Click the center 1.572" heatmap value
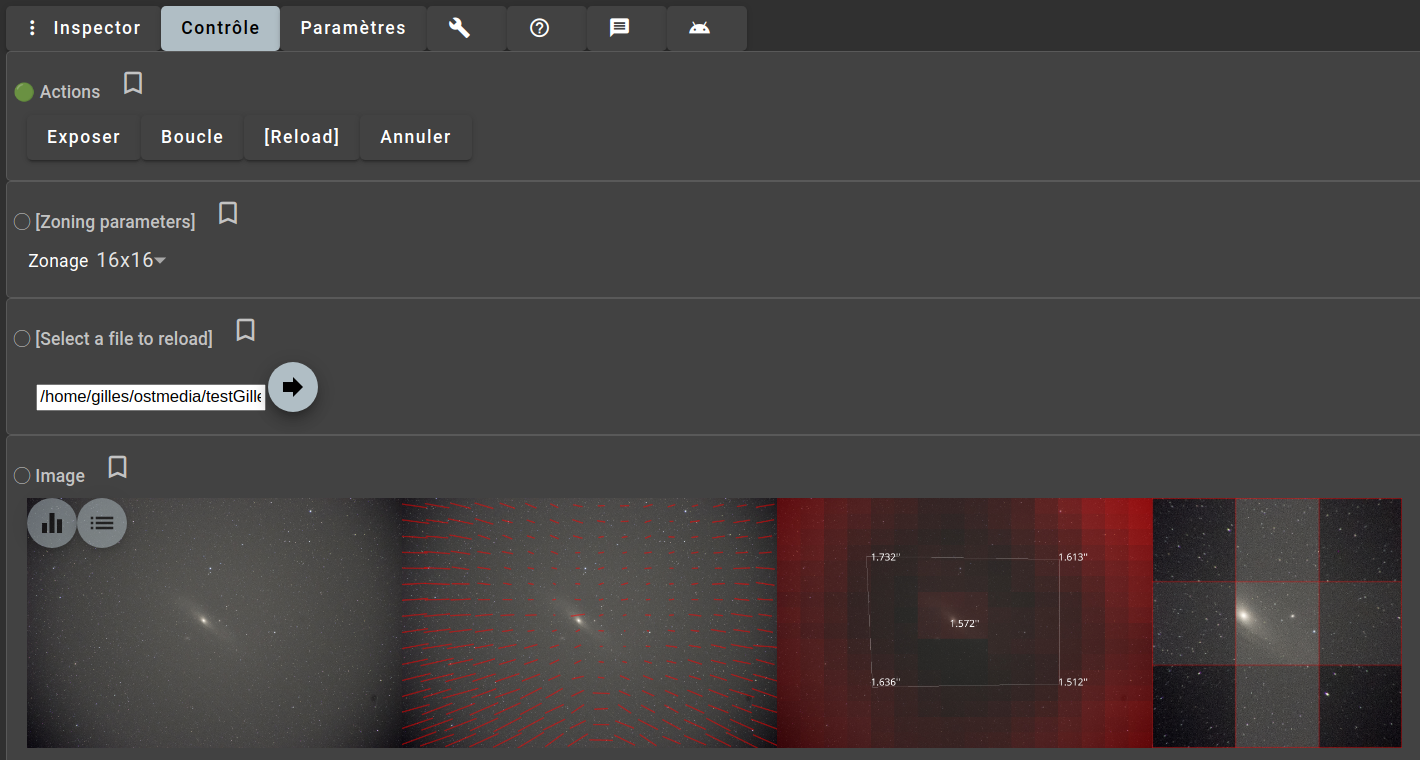1420x760 pixels. (965, 624)
